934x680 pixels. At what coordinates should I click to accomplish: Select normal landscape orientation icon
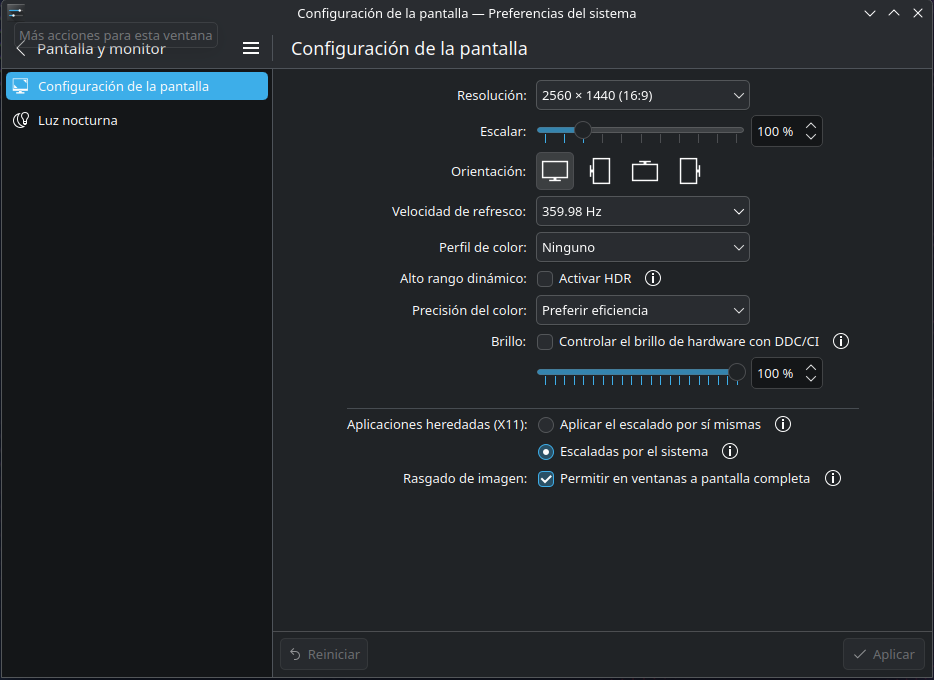[x=555, y=171]
